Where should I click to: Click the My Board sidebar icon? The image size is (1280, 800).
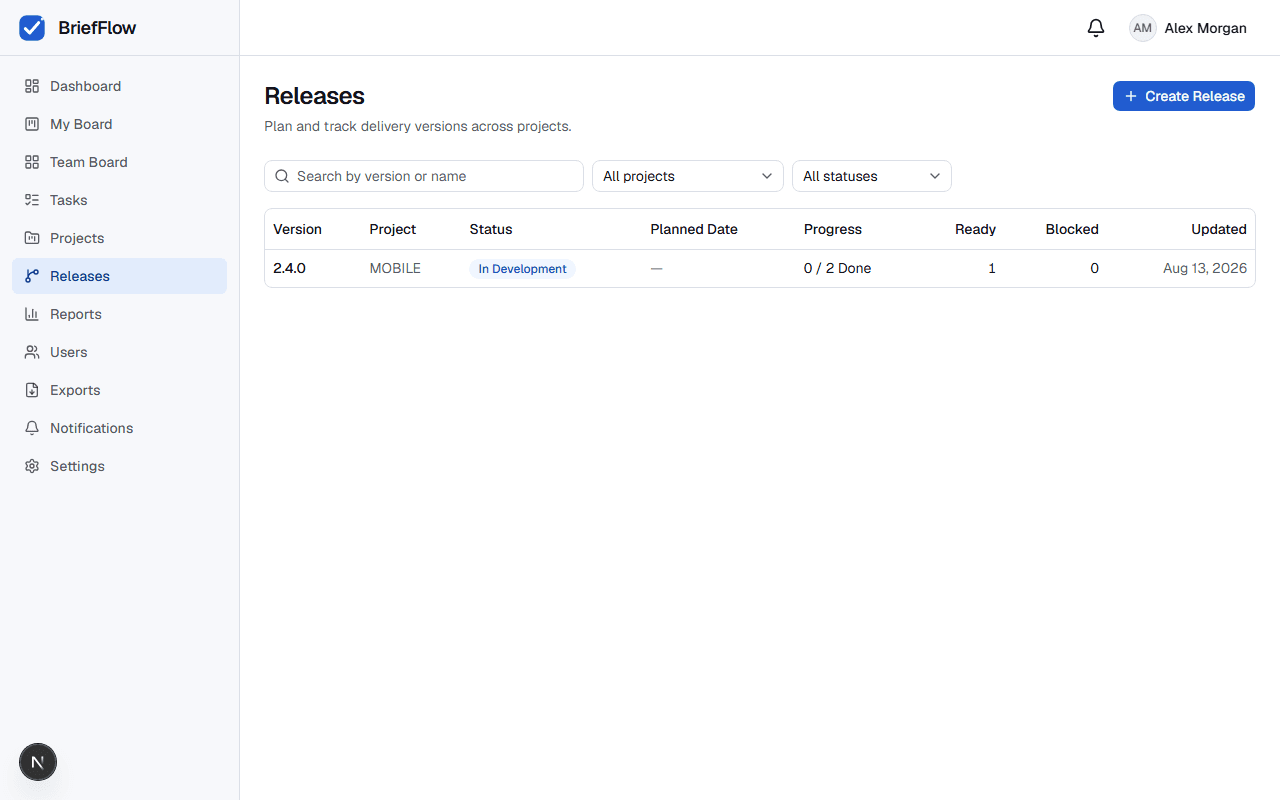click(x=32, y=124)
